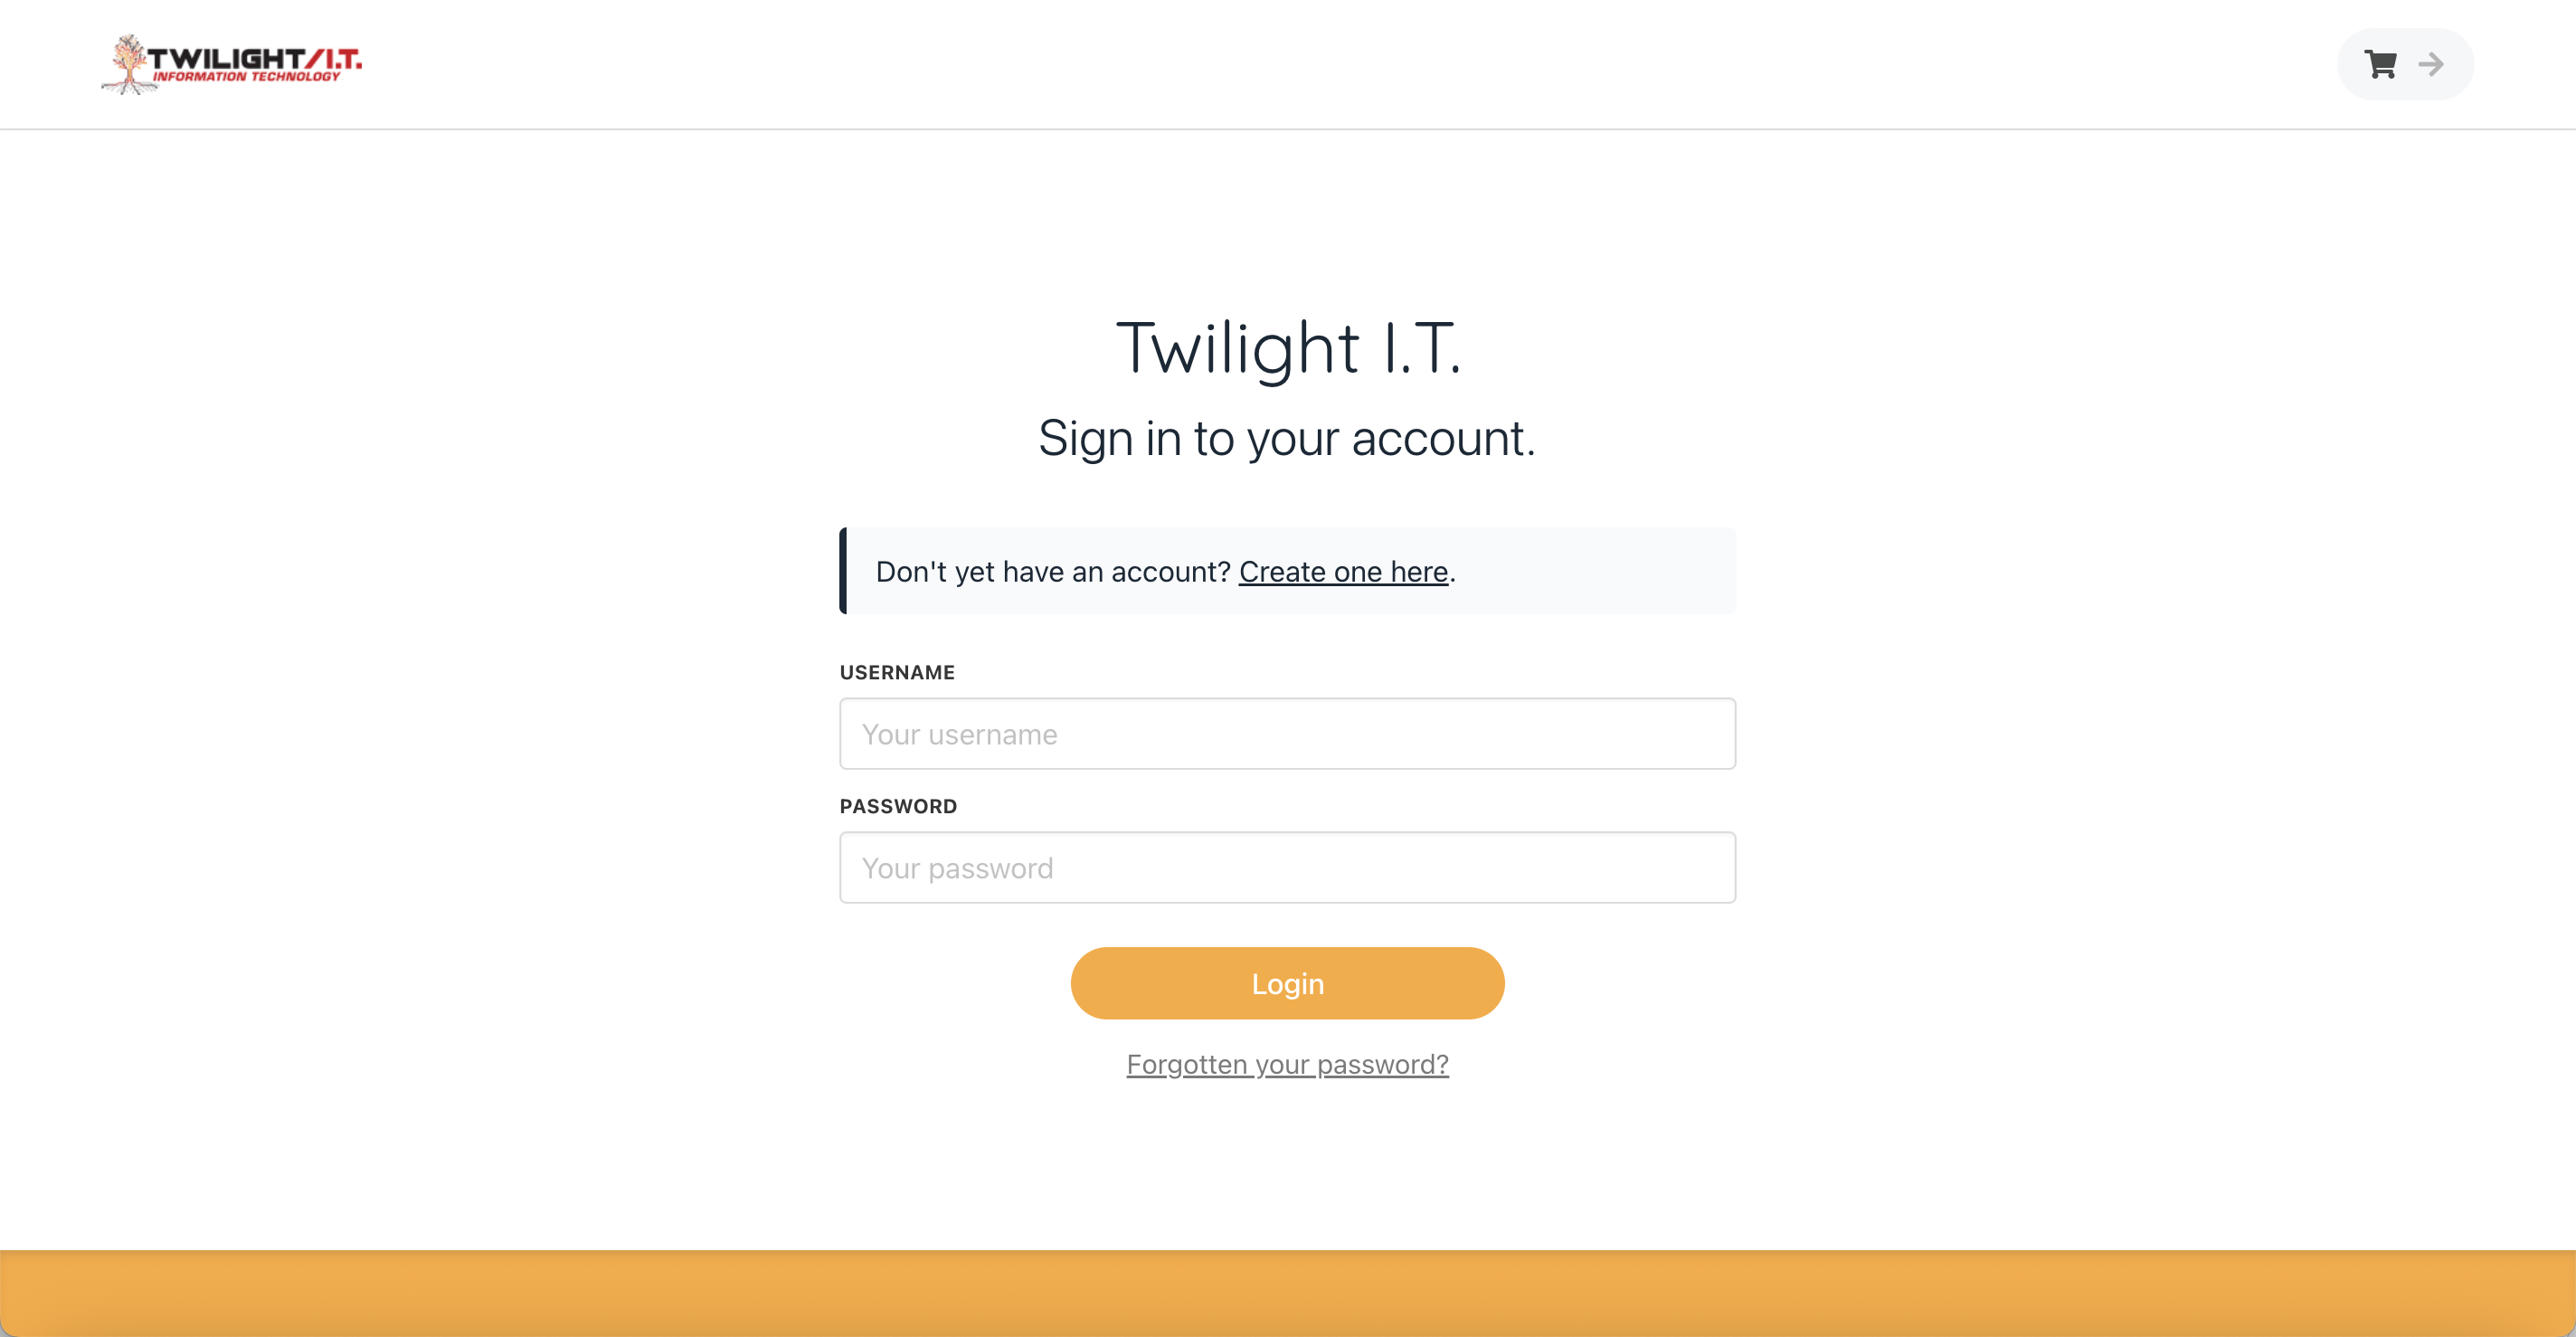
Task: Open the shopping cart icon
Action: tap(2380, 65)
